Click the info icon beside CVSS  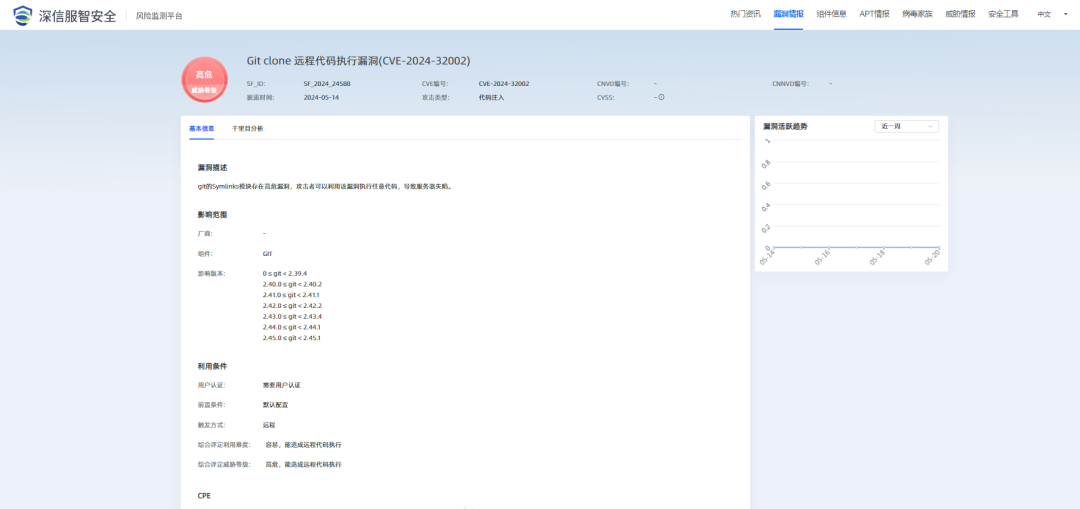point(661,97)
